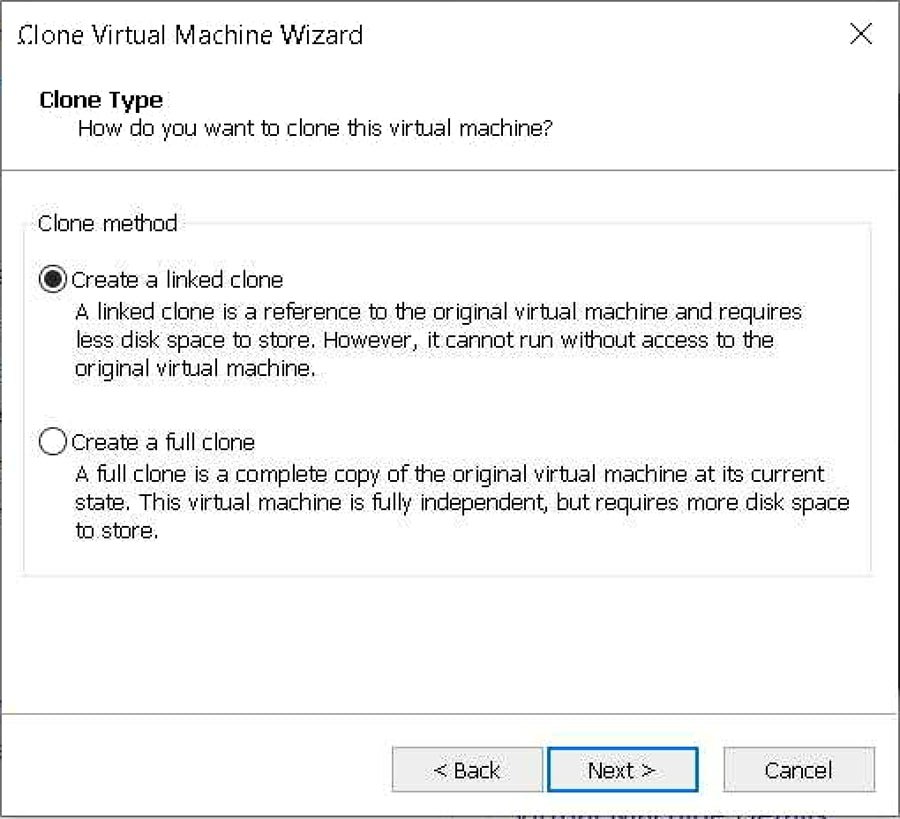Click the "Create a full clone" label text

(x=163, y=442)
